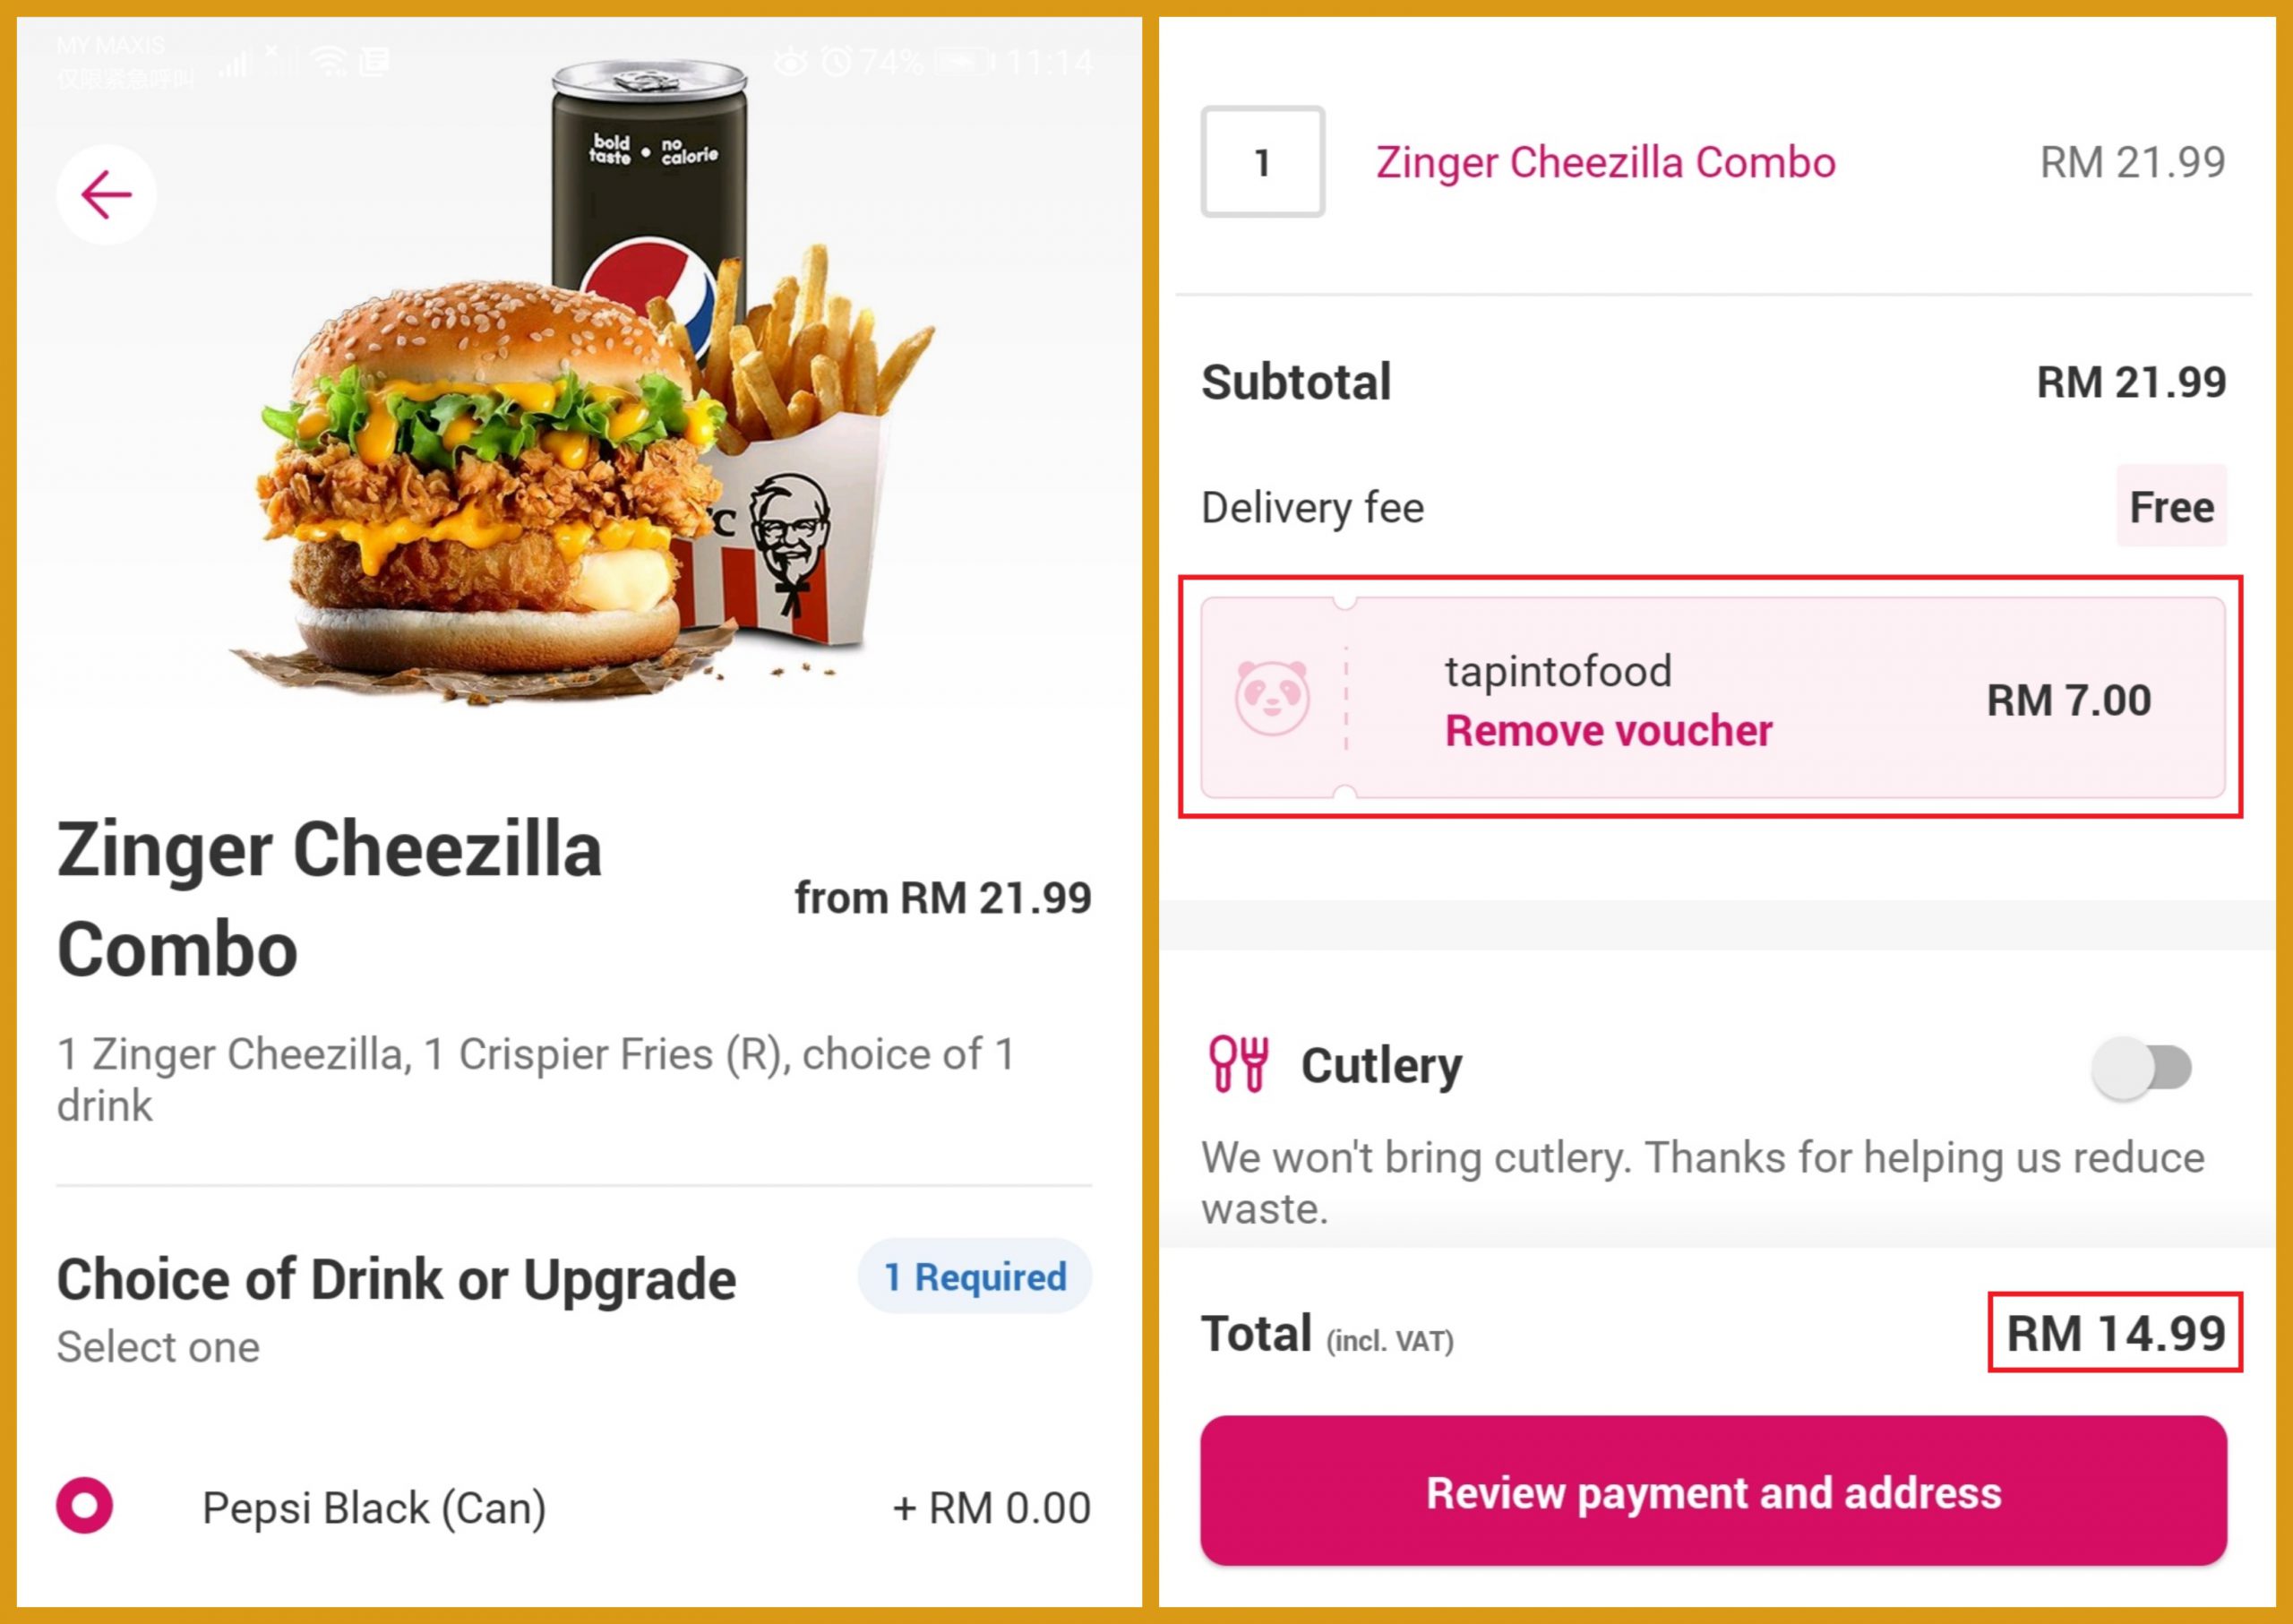Image resolution: width=2293 pixels, height=1624 pixels.
Task: Tap the eye comfort status icon
Action: (x=790, y=62)
